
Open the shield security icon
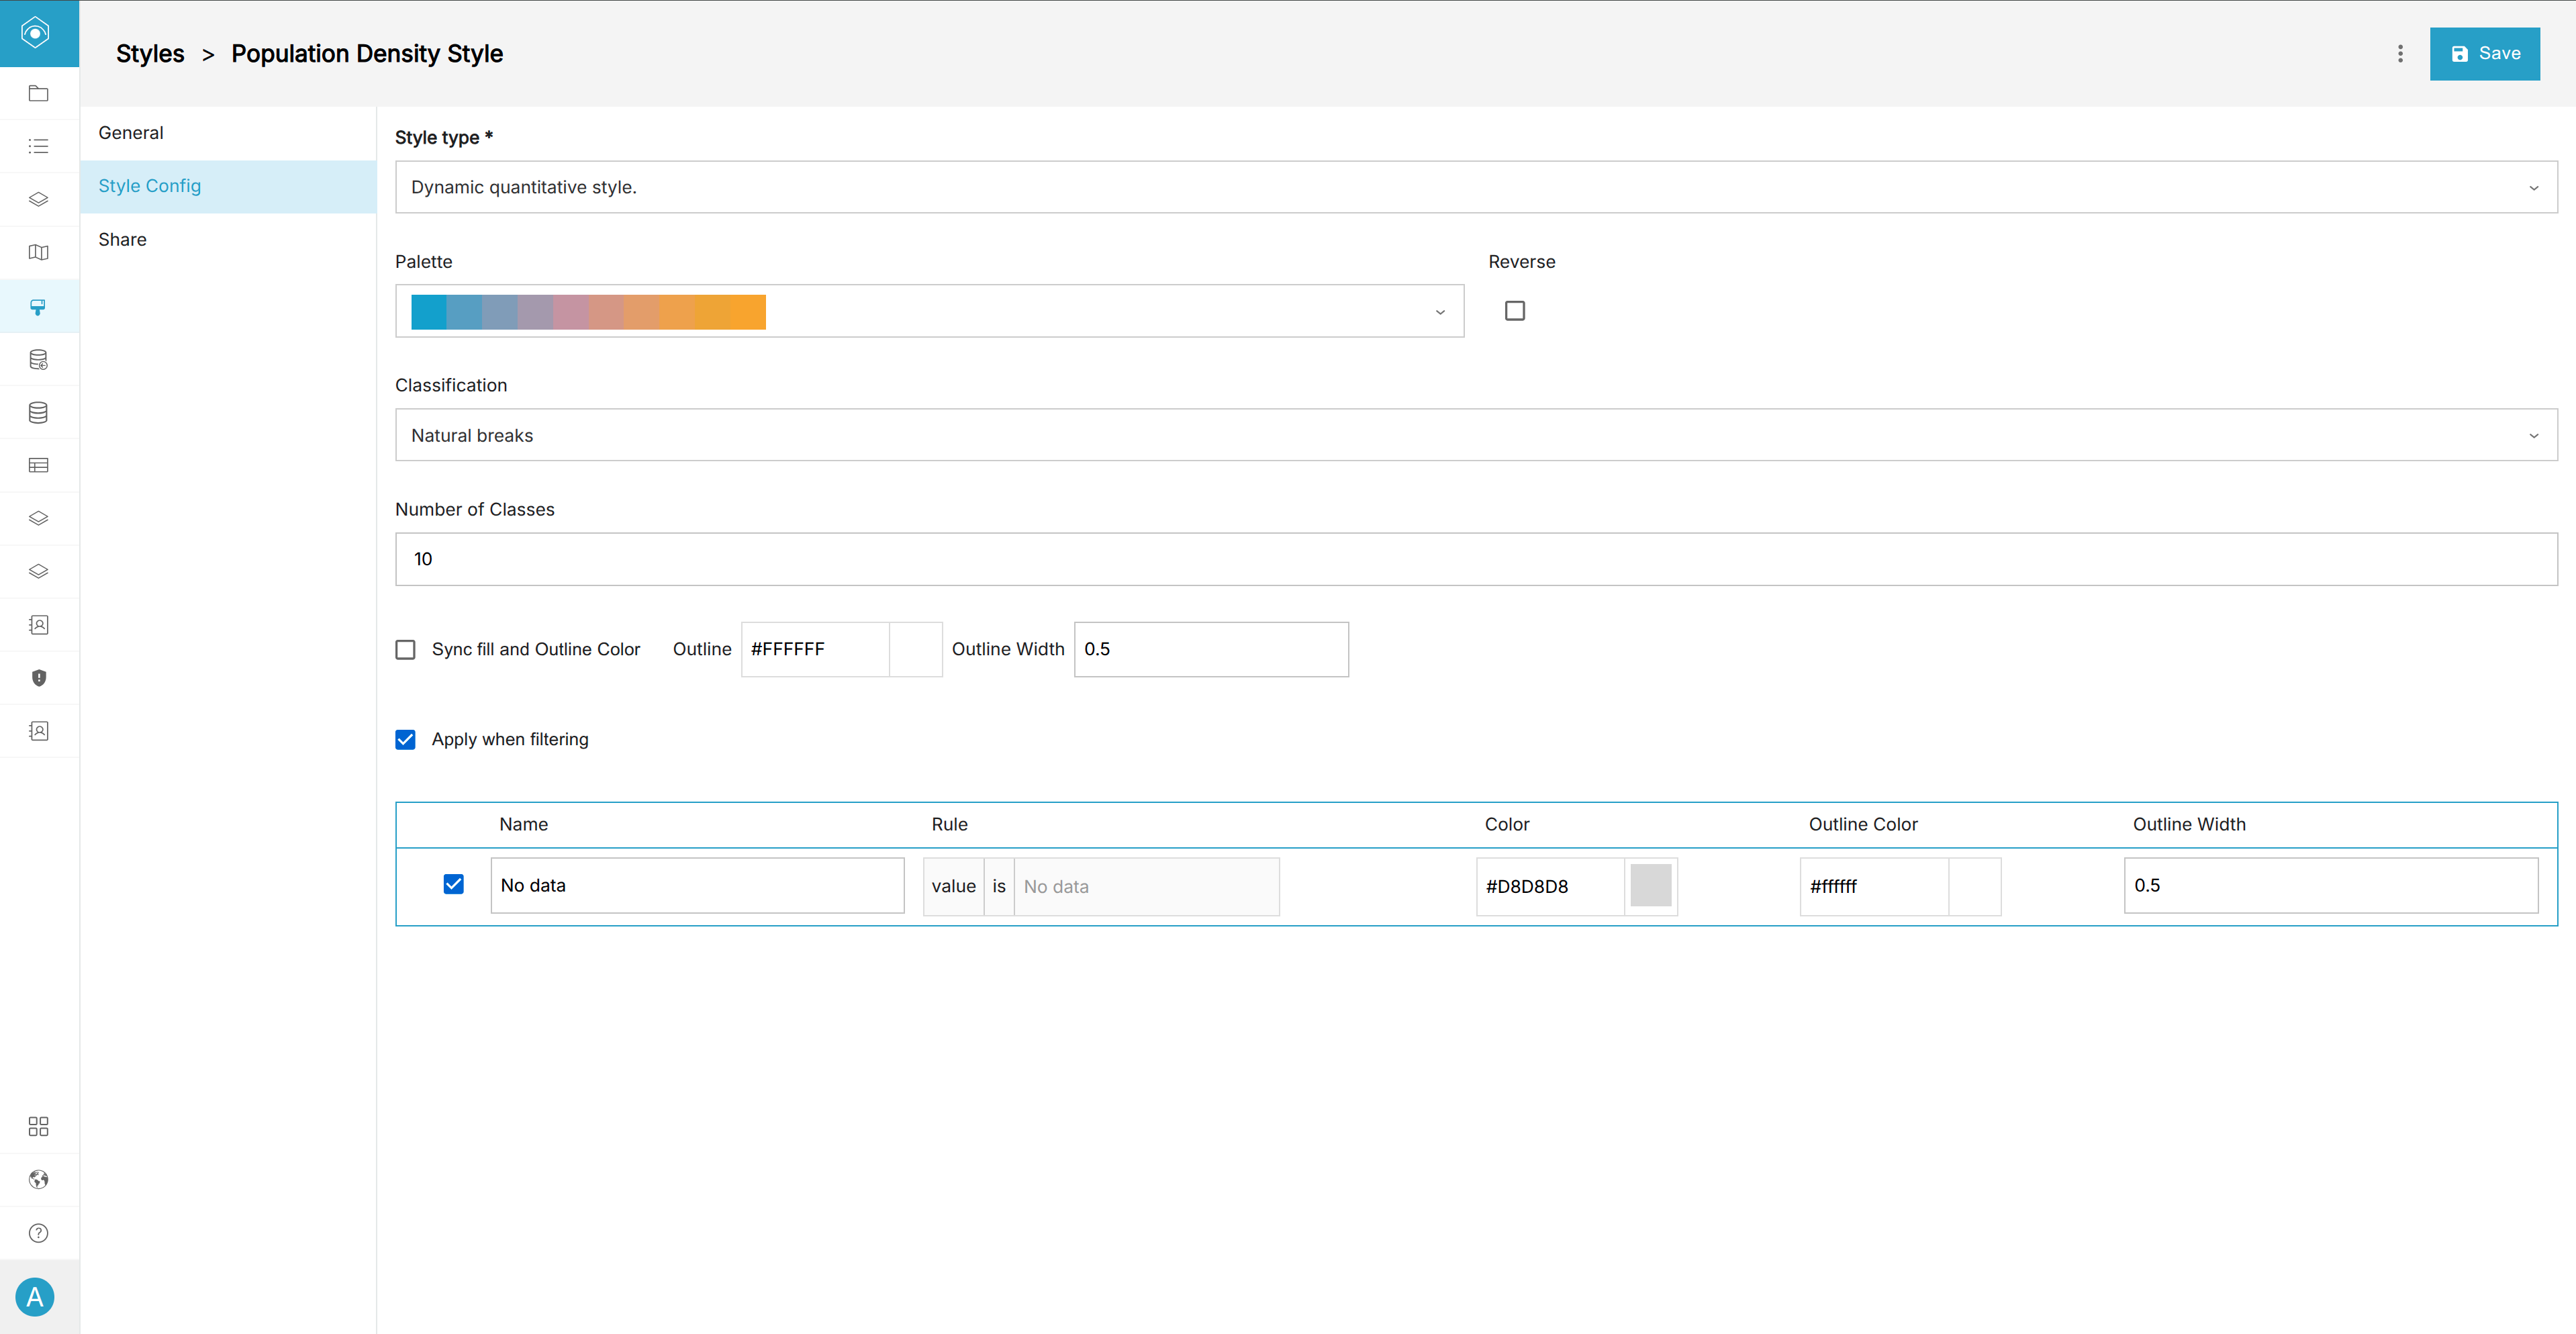tap(38, 678)
